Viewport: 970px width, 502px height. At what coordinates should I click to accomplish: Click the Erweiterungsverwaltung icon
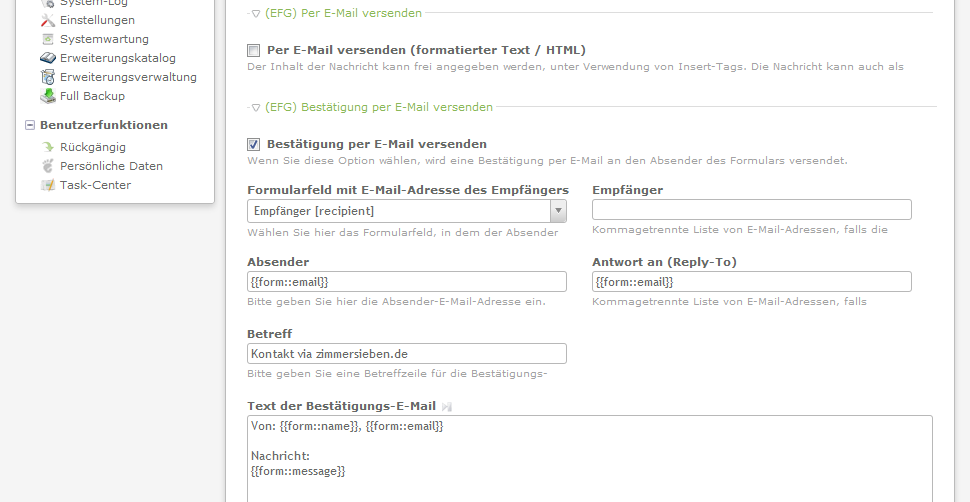[48, 77]
